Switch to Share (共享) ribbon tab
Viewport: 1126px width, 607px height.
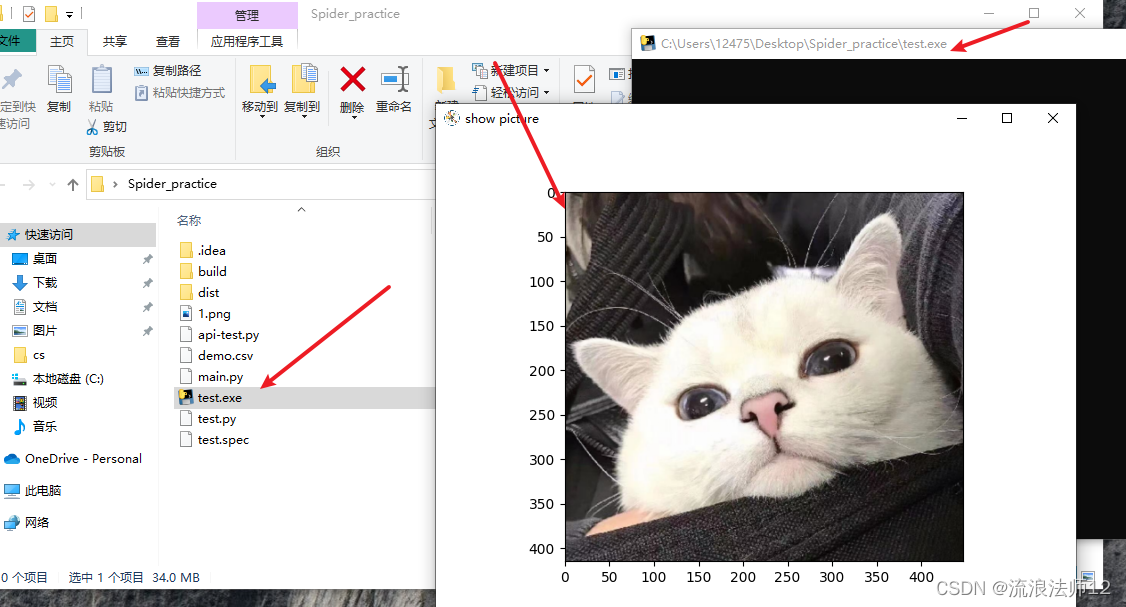click(x=115, y=42)
